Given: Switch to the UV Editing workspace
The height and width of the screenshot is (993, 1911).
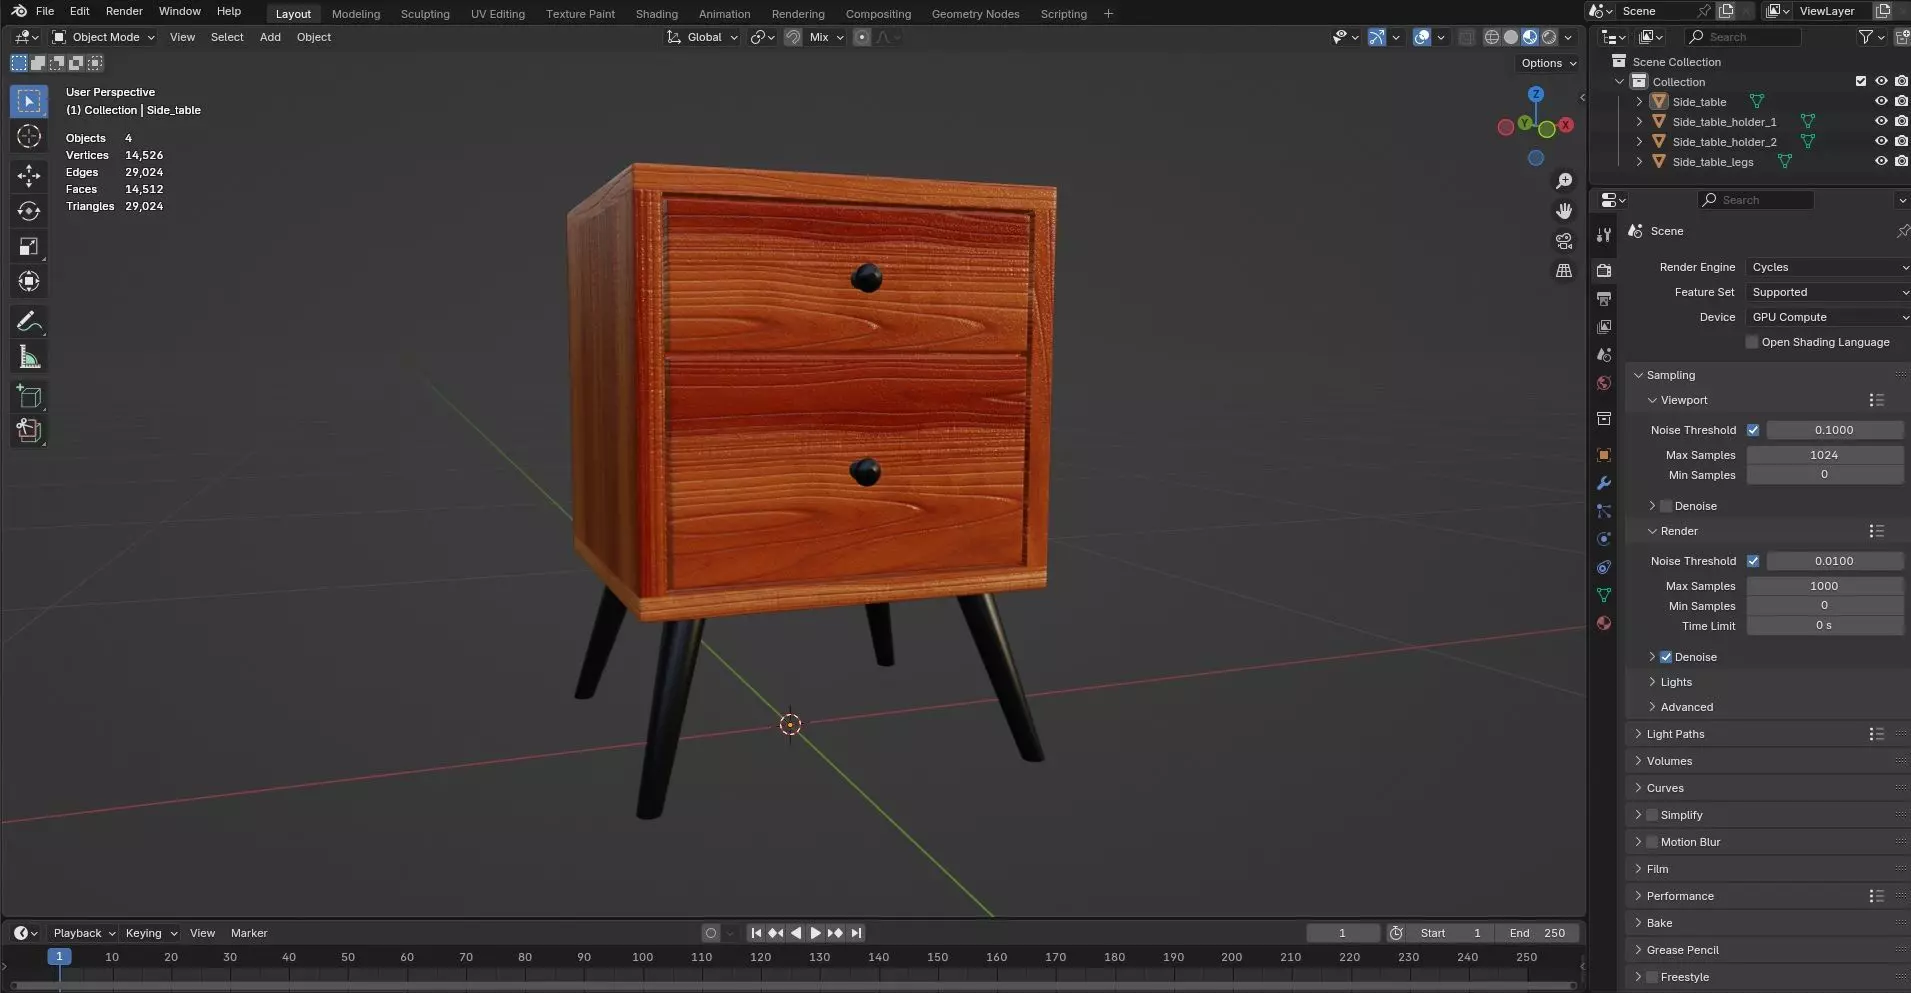Looking at the screenshot, I should tap(497, 14).
